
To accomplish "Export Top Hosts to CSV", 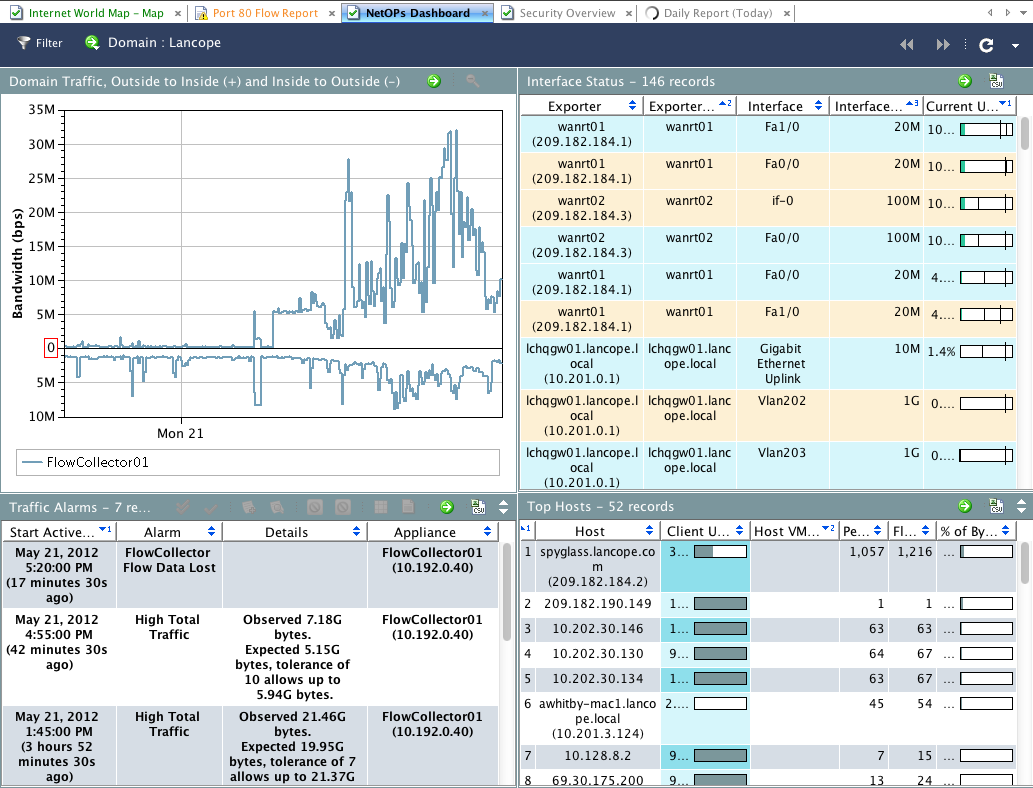I will click(996, 507).
